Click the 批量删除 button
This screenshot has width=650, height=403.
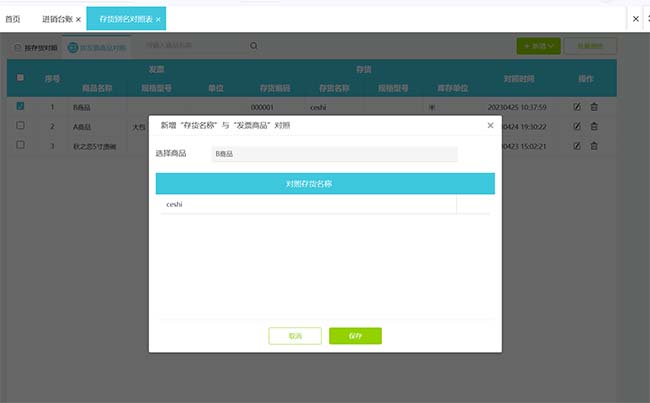(590, 46)
